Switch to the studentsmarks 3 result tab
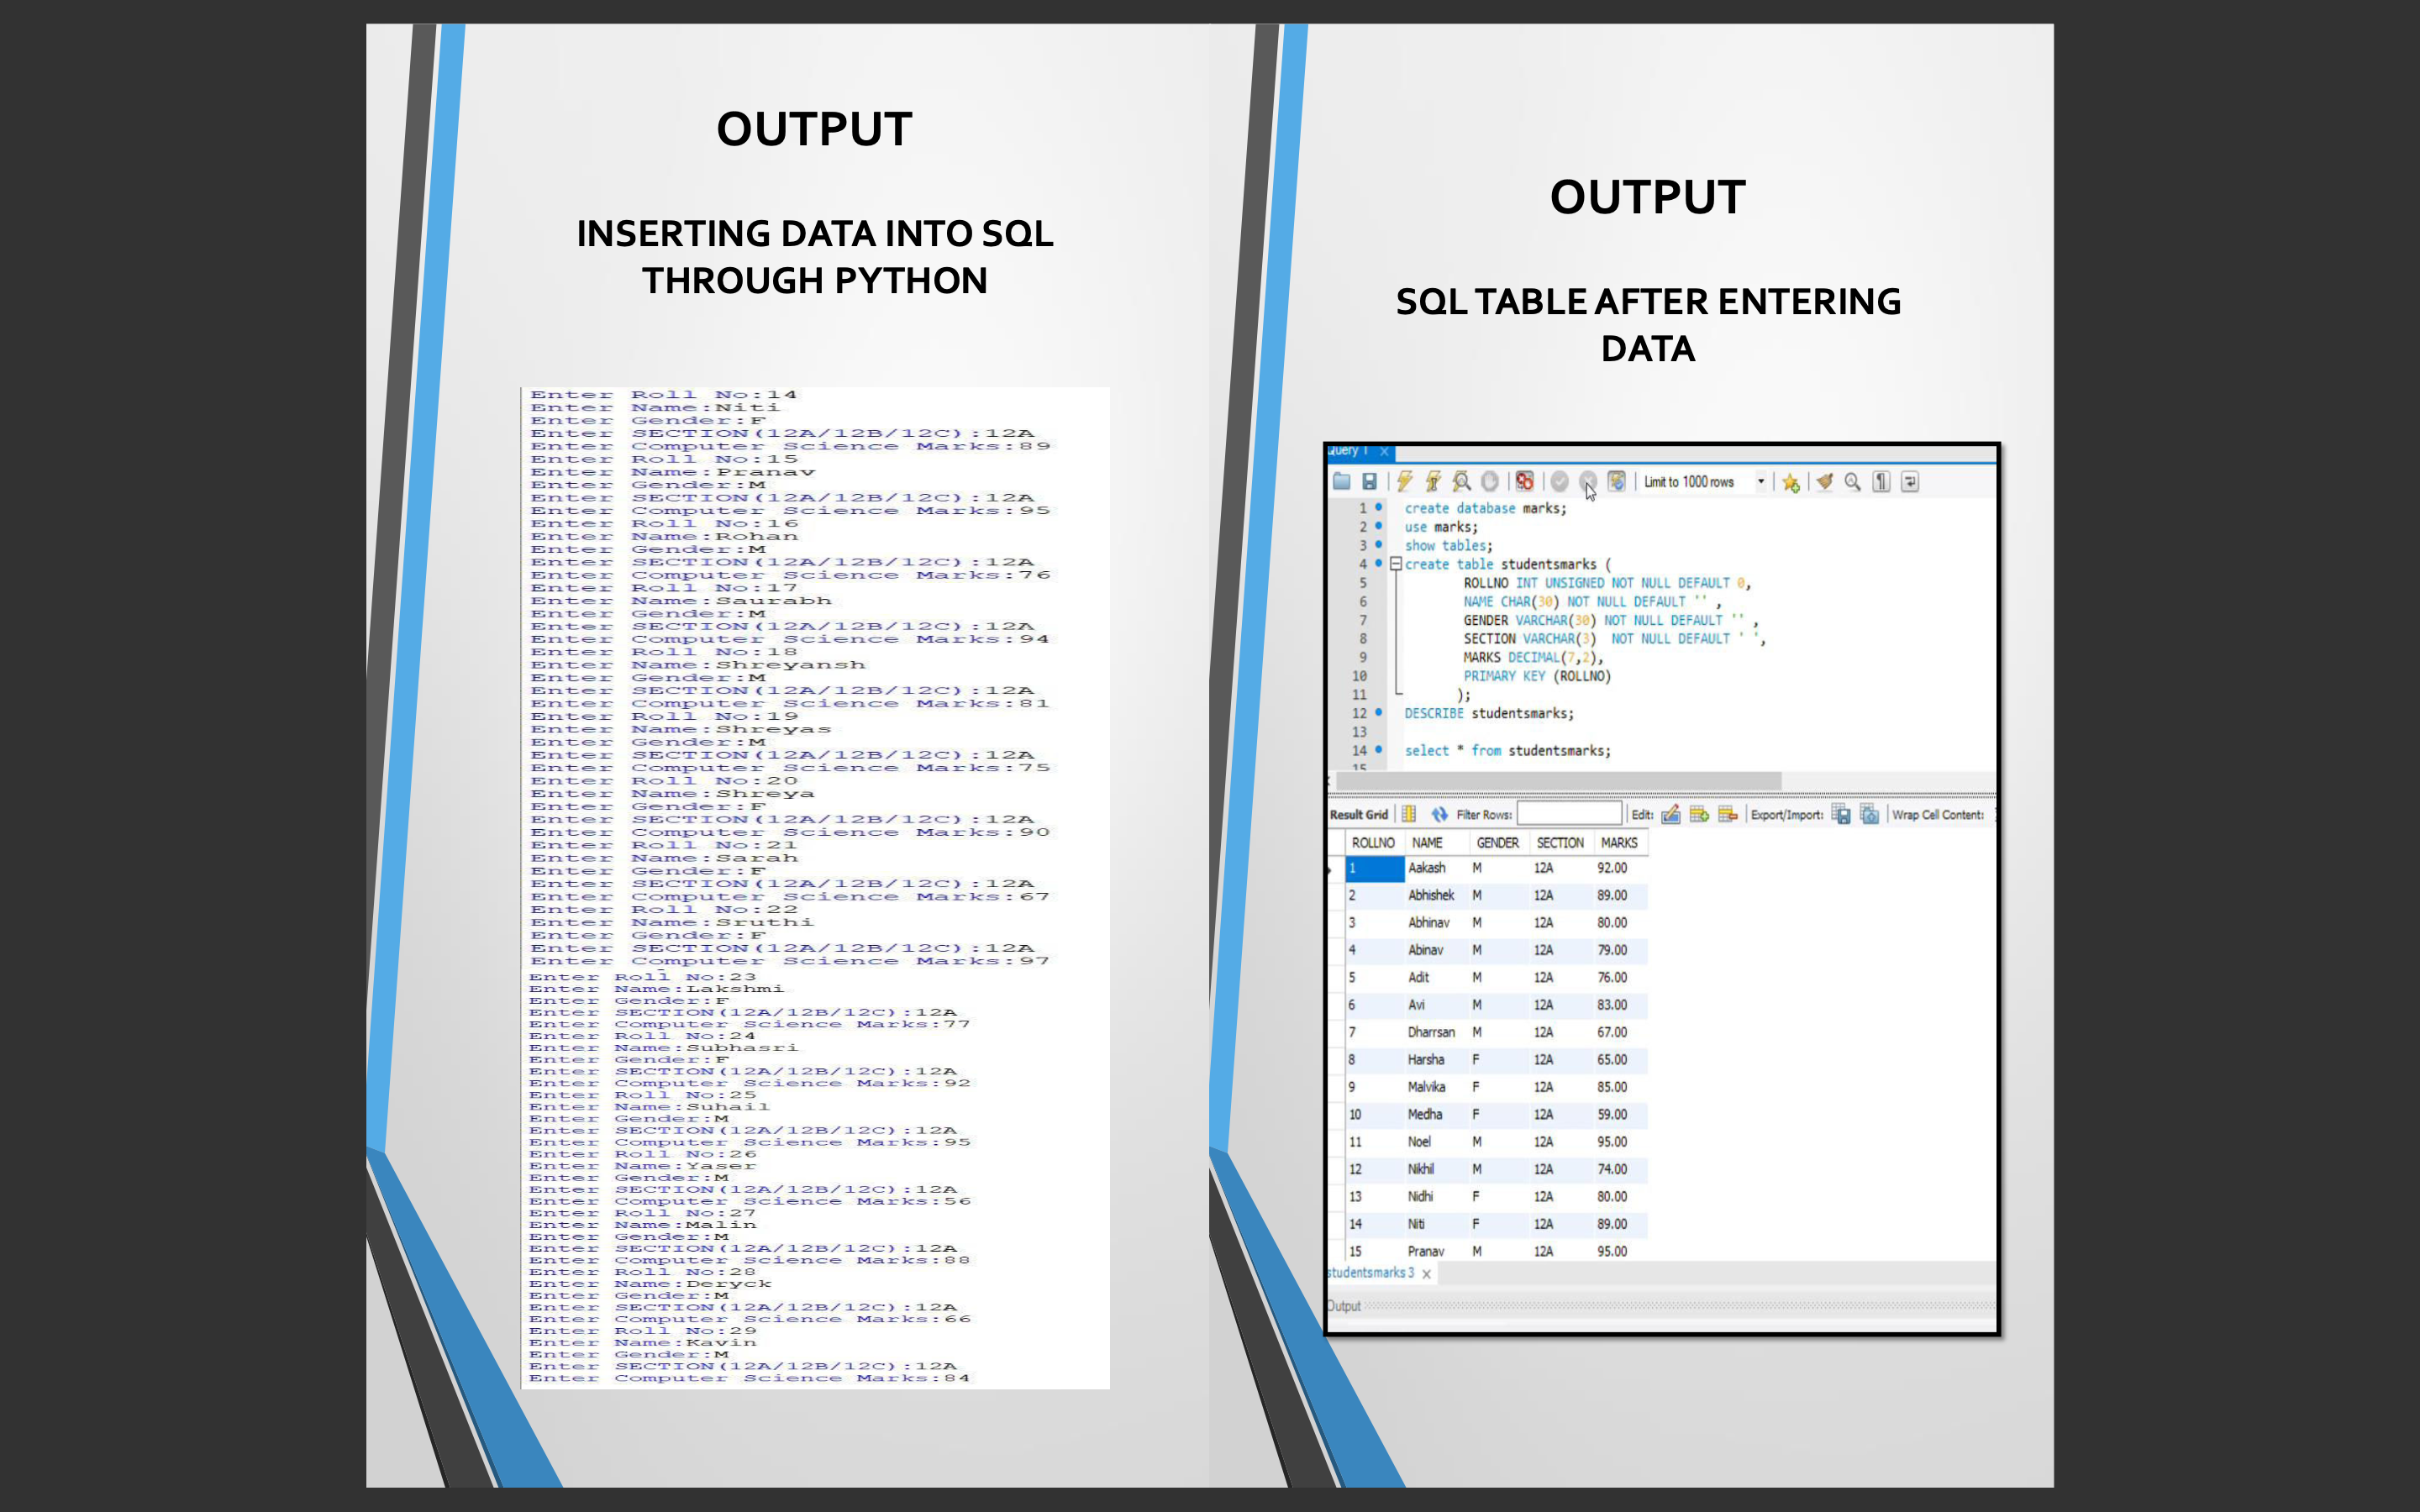 click(x=1370, y=1273)
